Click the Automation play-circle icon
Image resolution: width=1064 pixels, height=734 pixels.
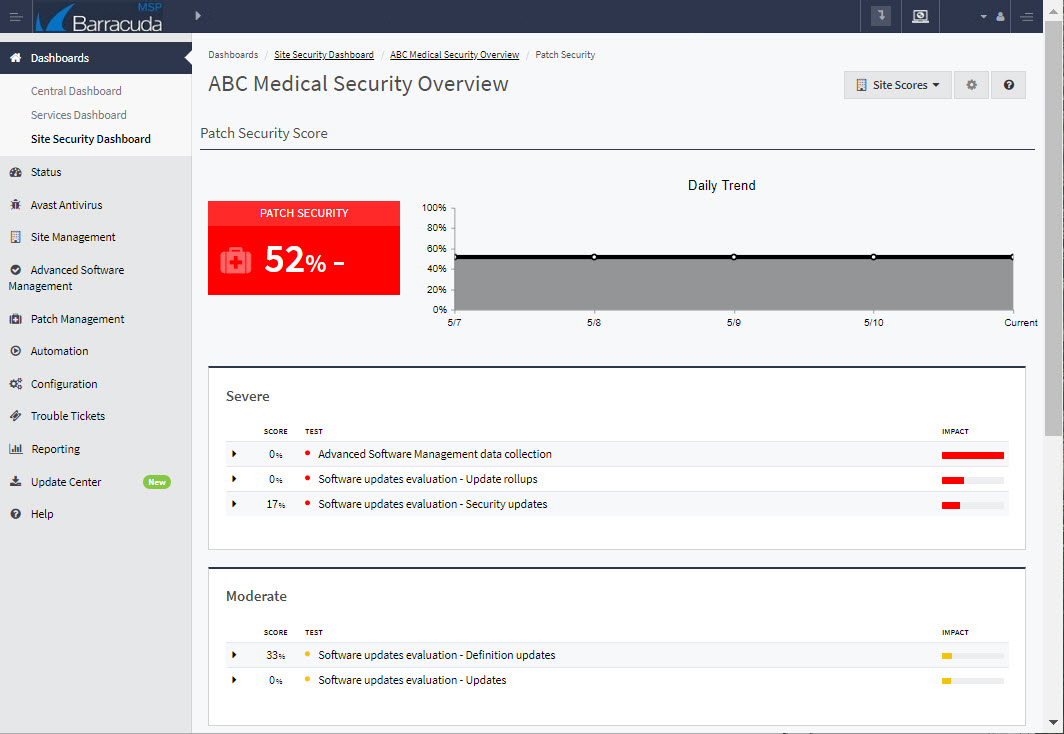[16, 351]
